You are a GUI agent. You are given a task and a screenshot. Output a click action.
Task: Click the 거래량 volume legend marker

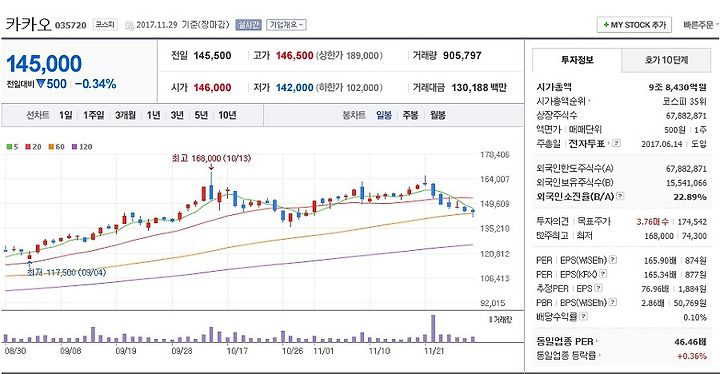tap(490, 319)
